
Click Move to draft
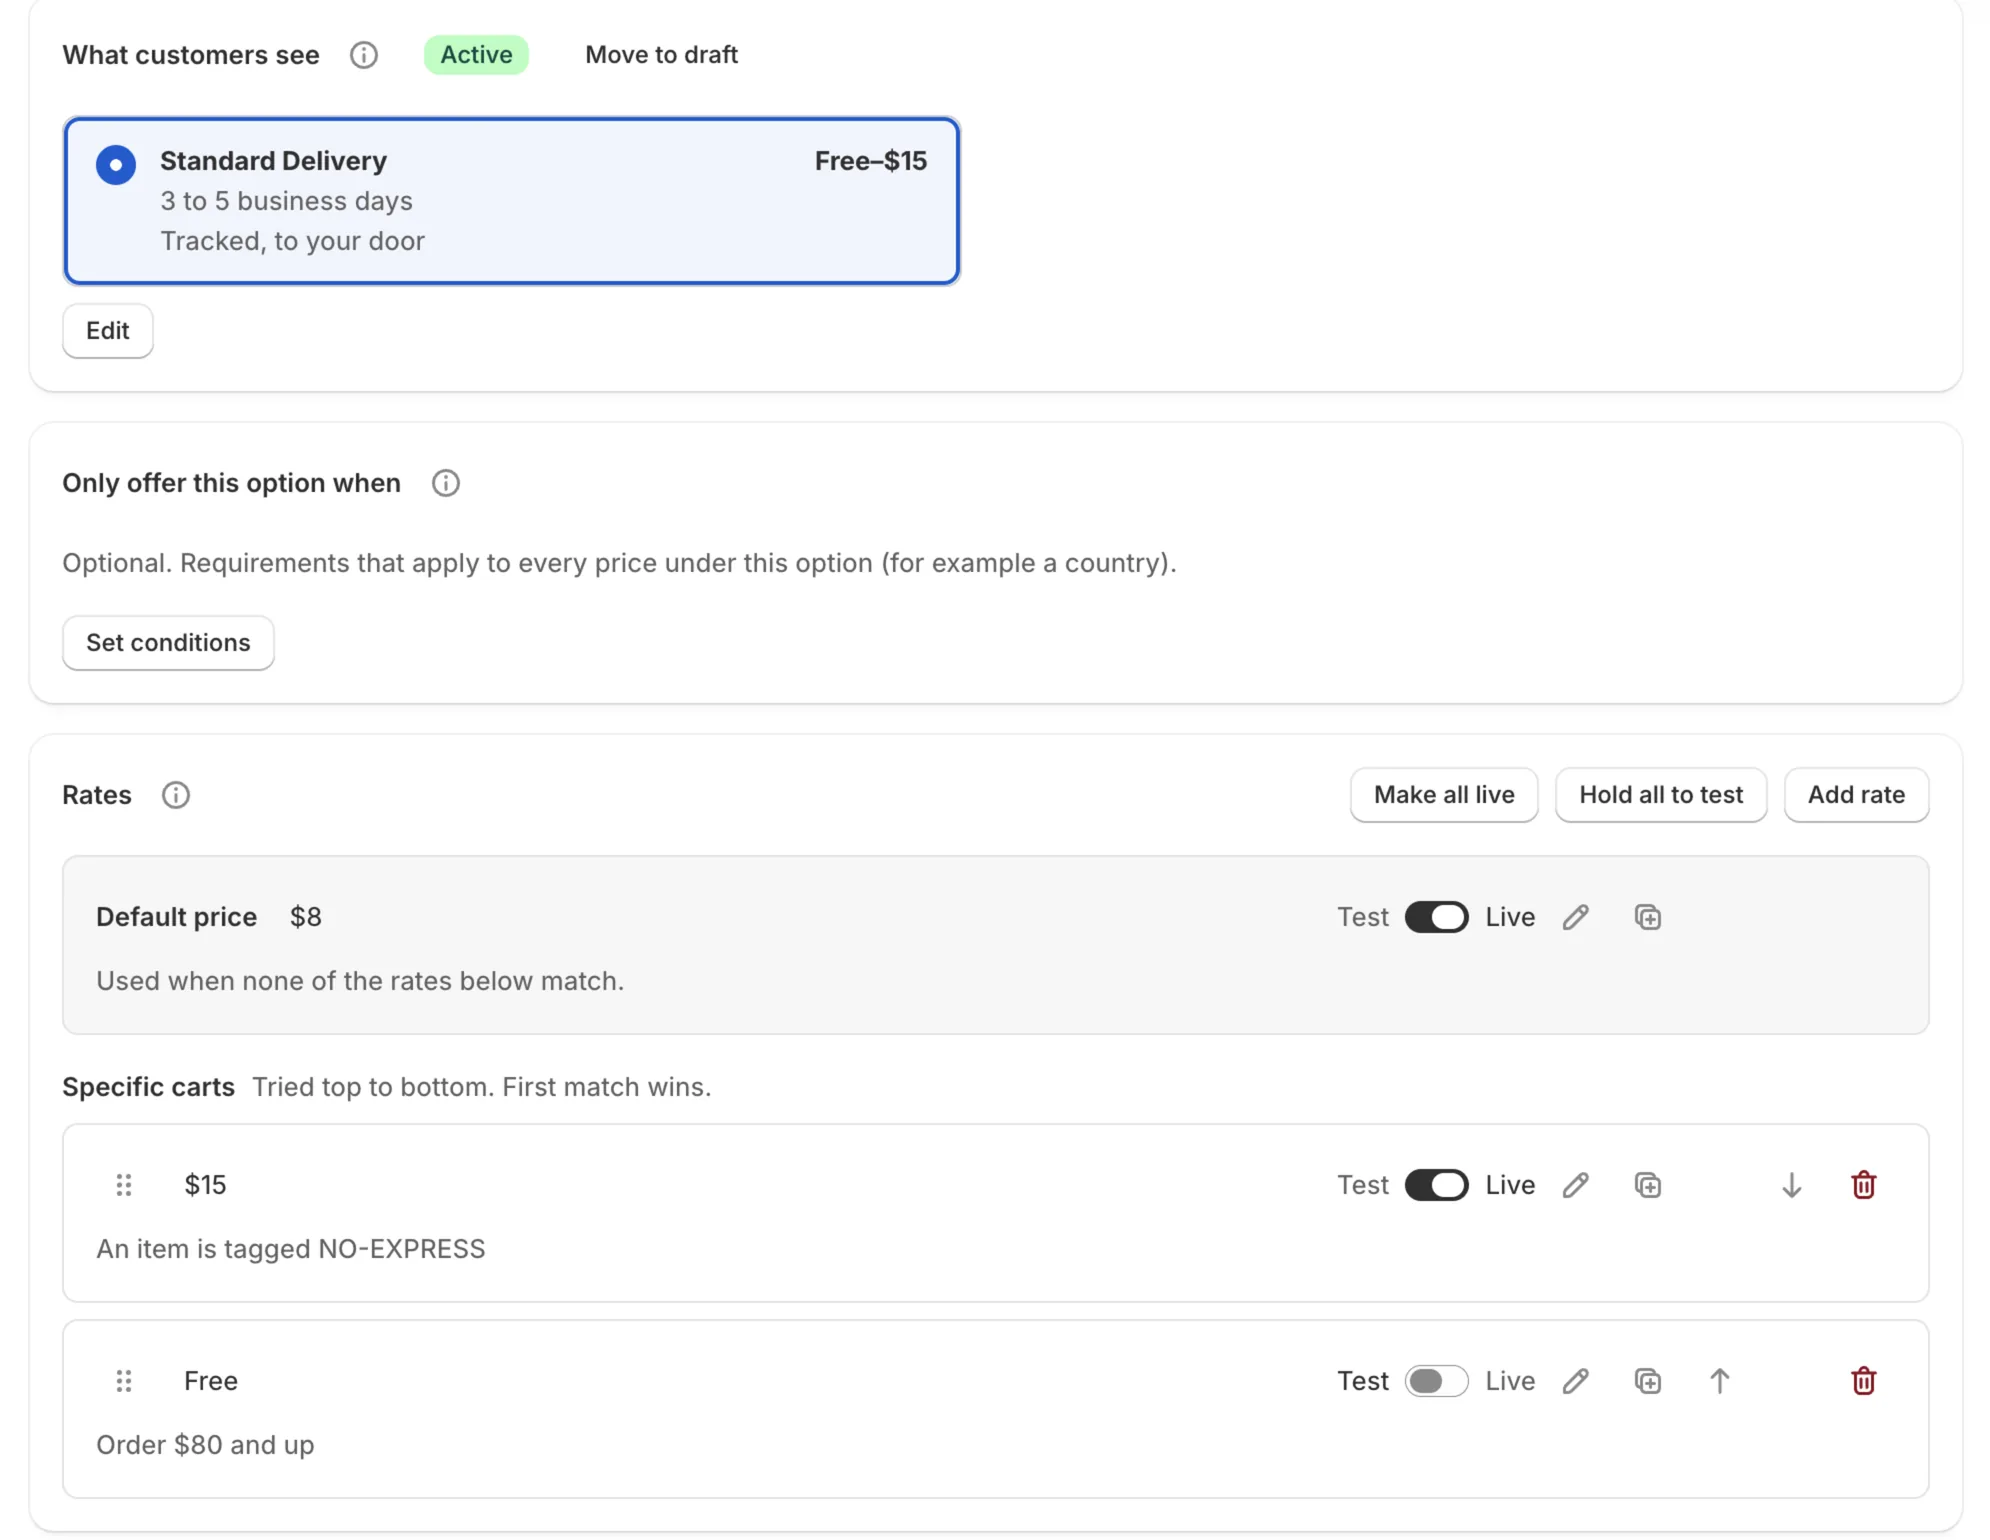(x=662, y=55)
